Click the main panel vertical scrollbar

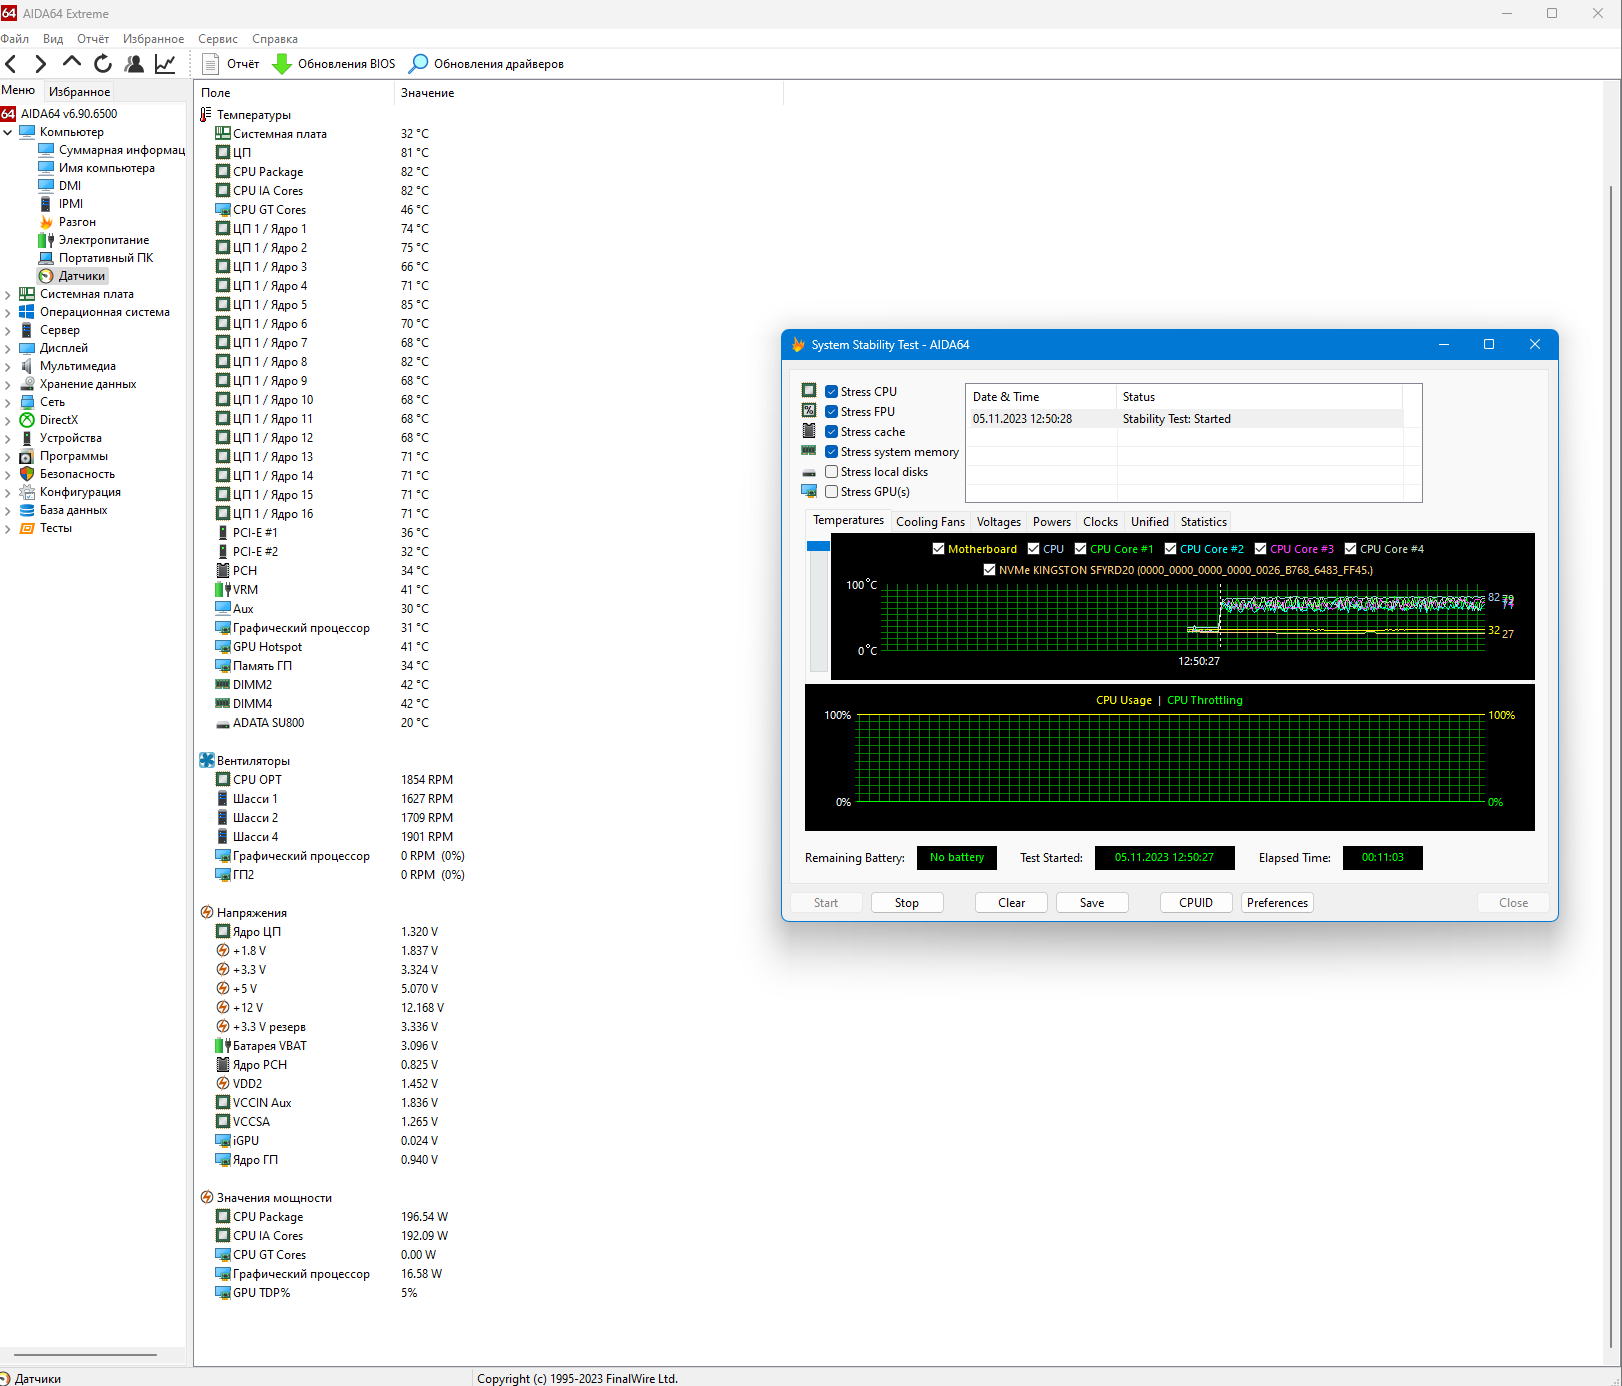pos(1610,767)
